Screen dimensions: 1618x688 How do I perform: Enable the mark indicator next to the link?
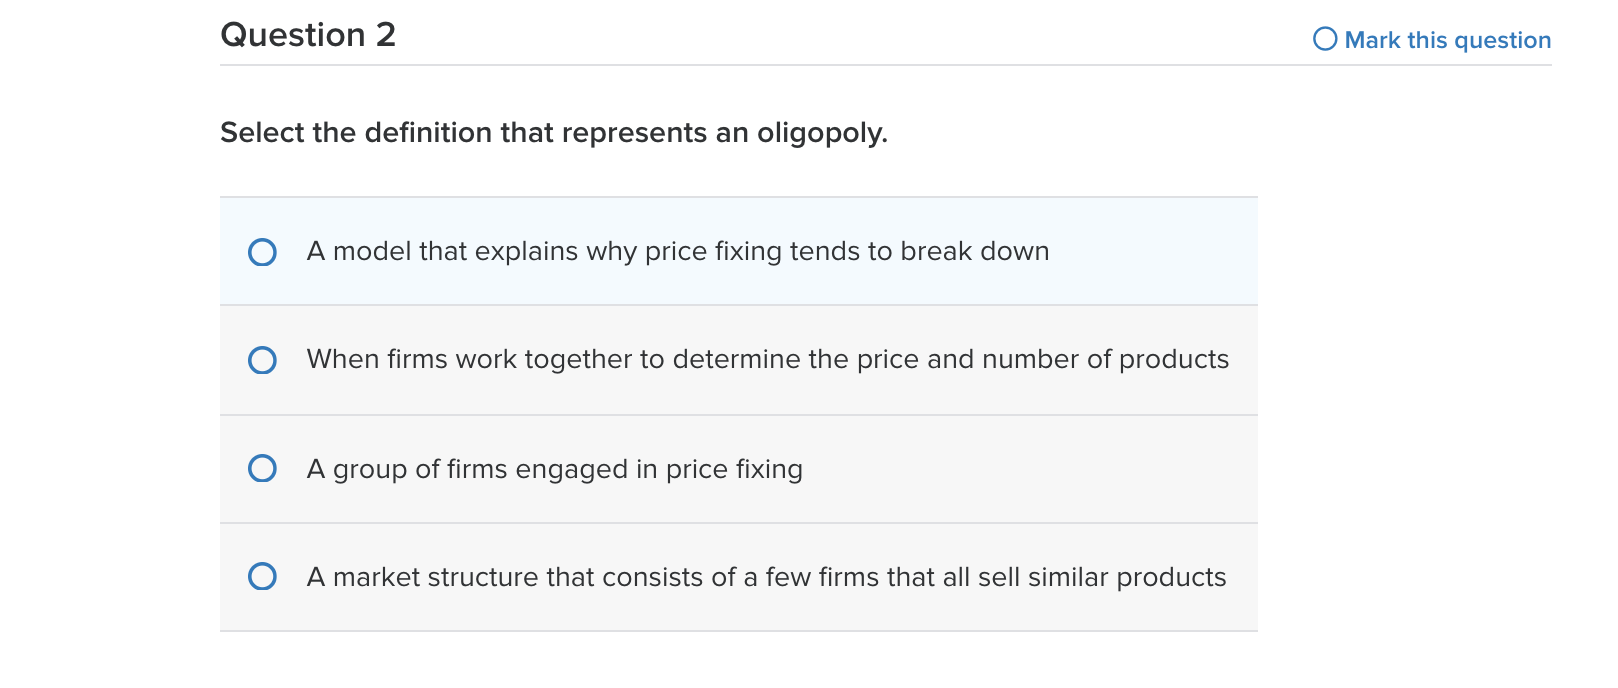point(1324,39)
